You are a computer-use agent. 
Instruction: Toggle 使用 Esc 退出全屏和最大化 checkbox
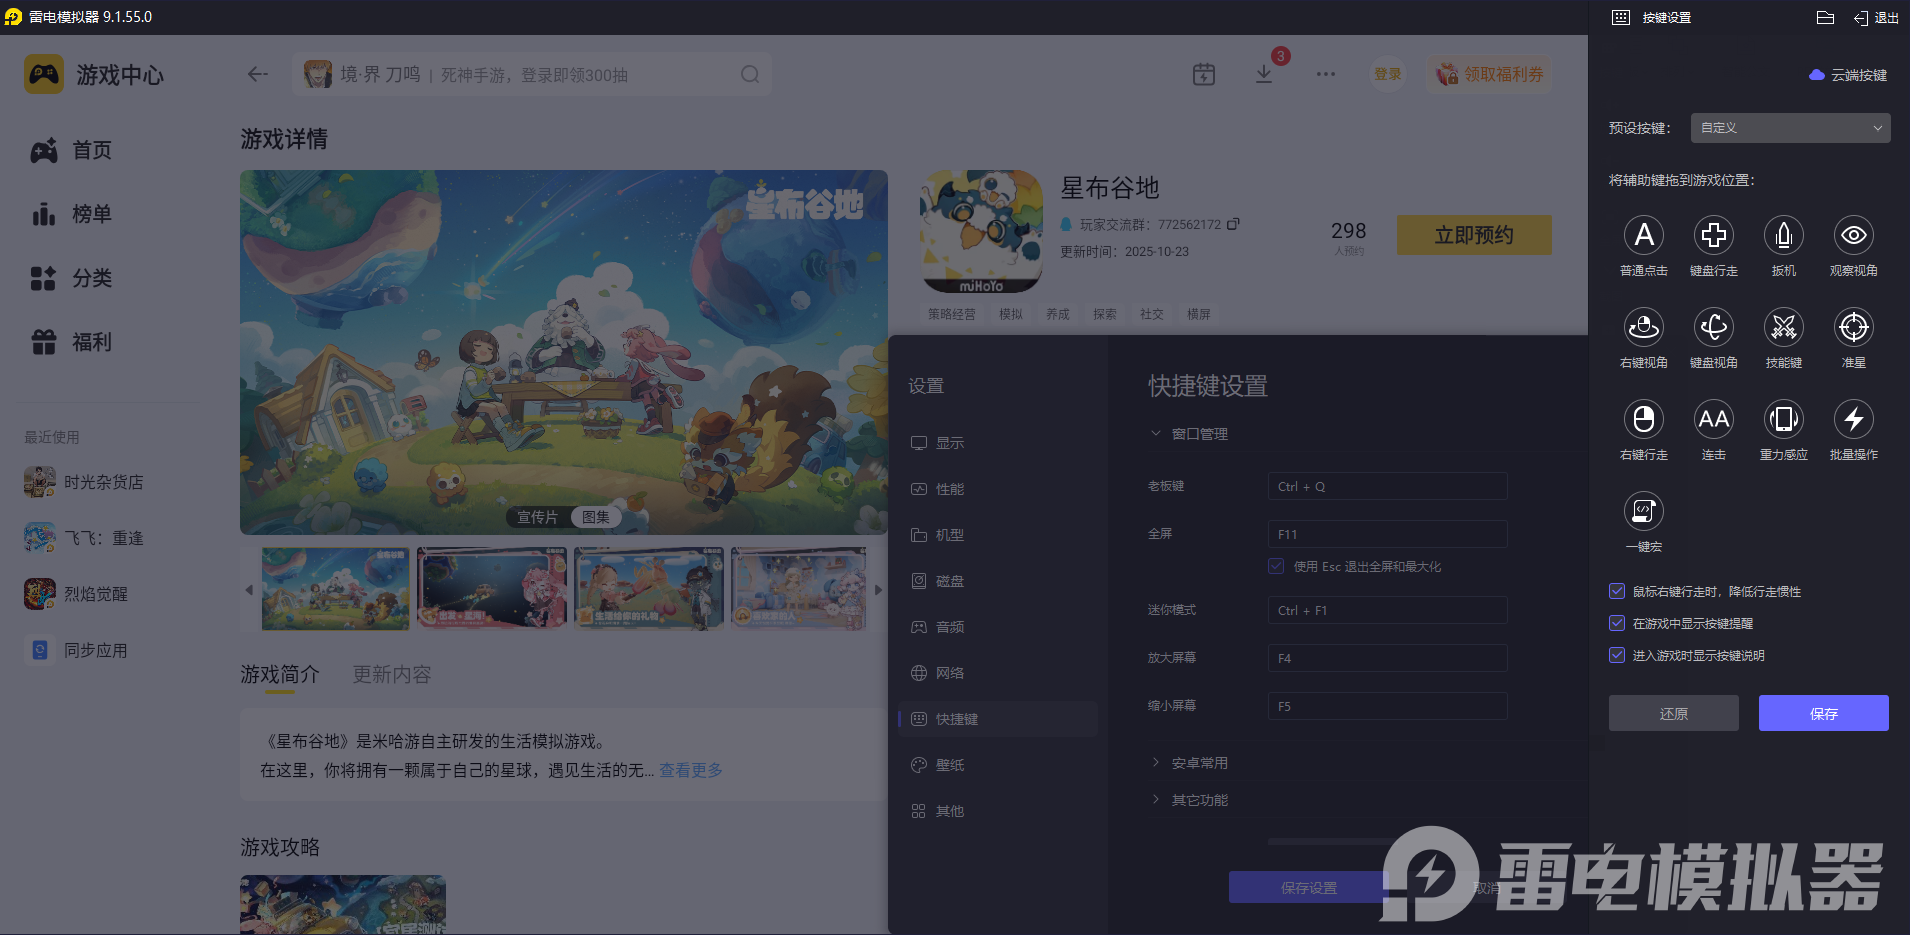[x=1275, y=566]
